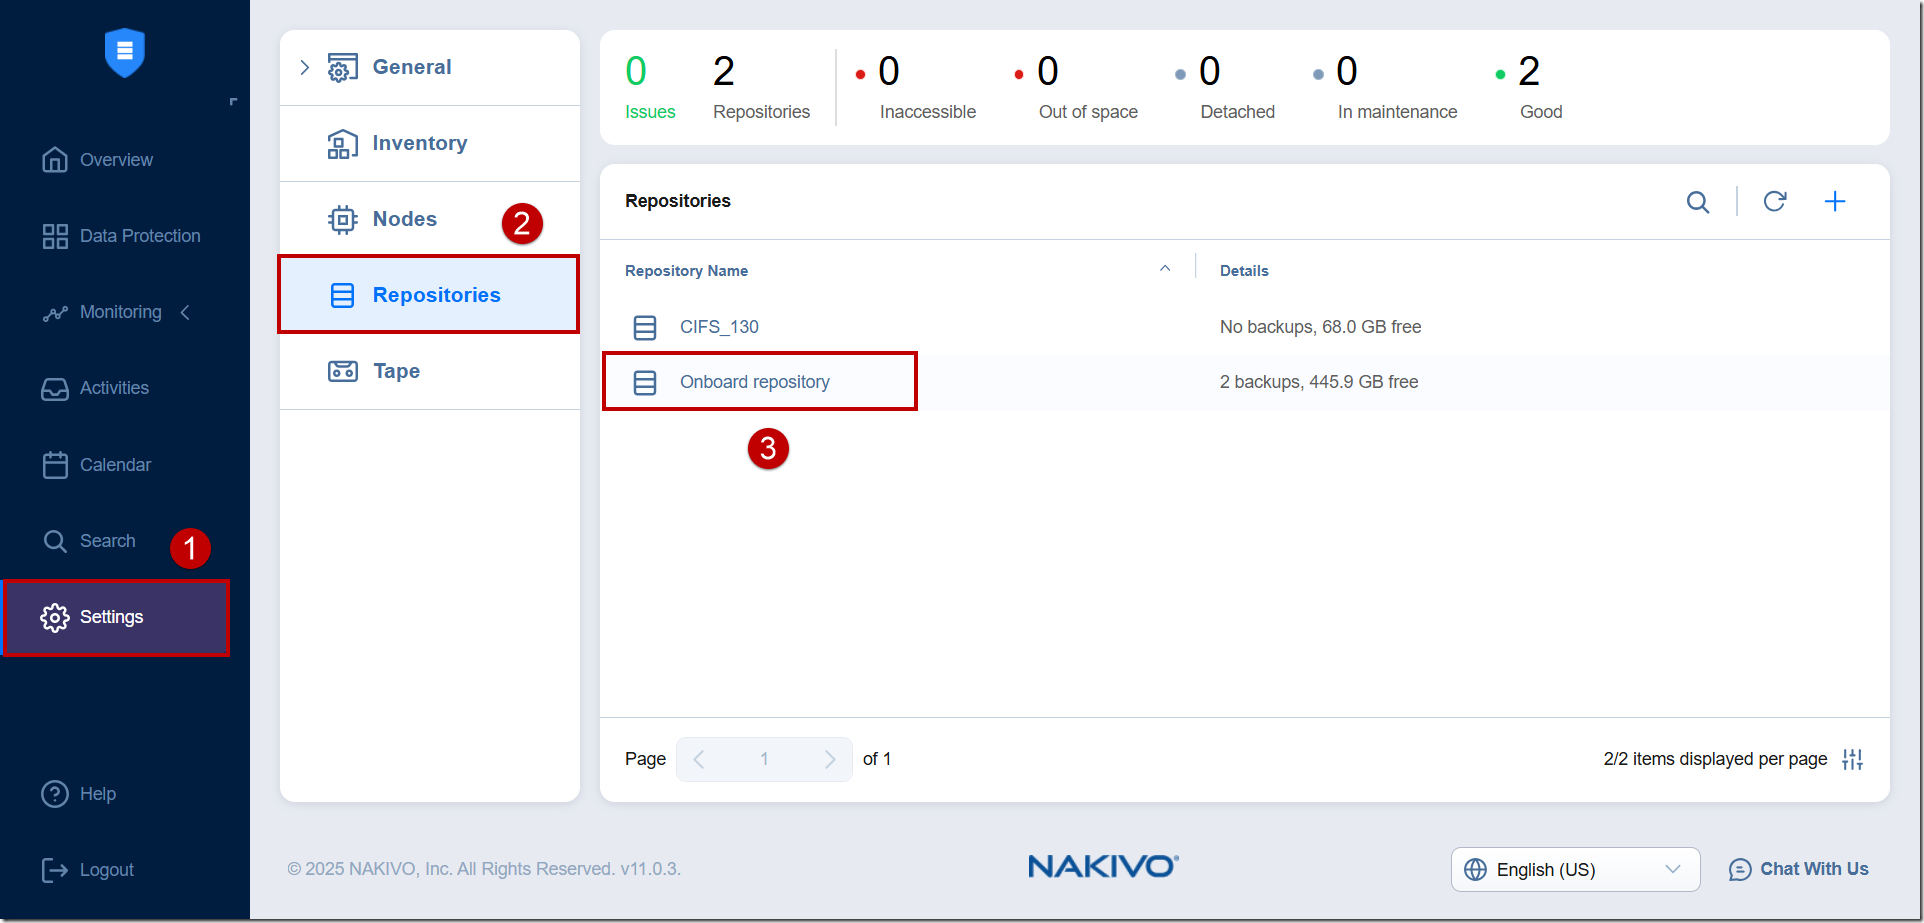1924x923 pixels.
Task: Open the Overview page
Action: click(x=97, y=160)
